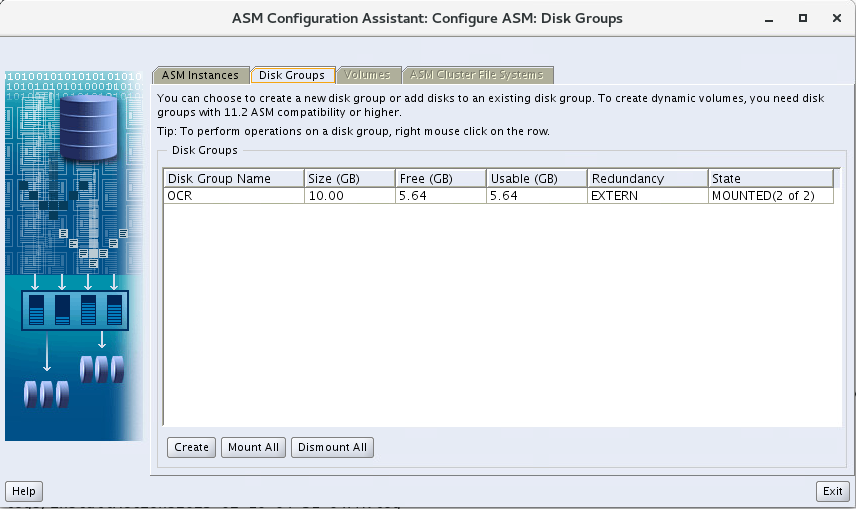Screen dimensions: 856x509
Task: Click Dismount All button
Action: tap(332, 447)
